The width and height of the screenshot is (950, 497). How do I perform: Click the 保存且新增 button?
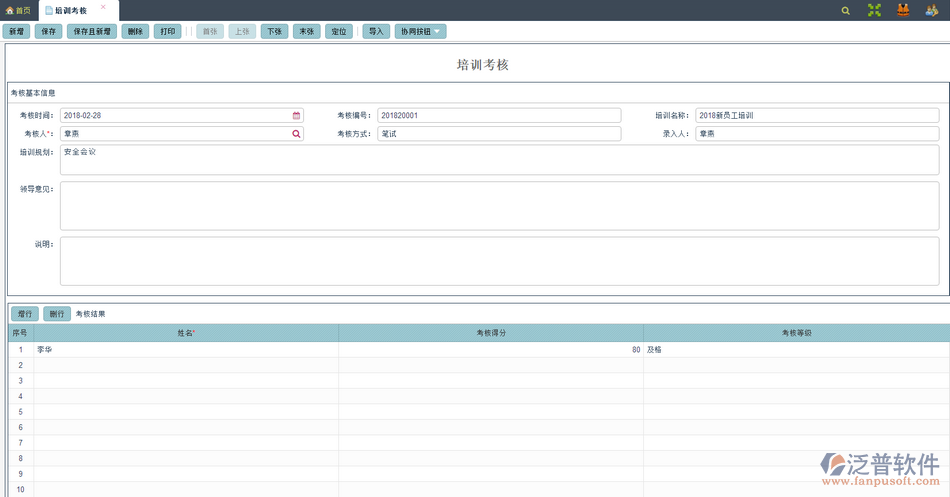click(x=92, y=32)
